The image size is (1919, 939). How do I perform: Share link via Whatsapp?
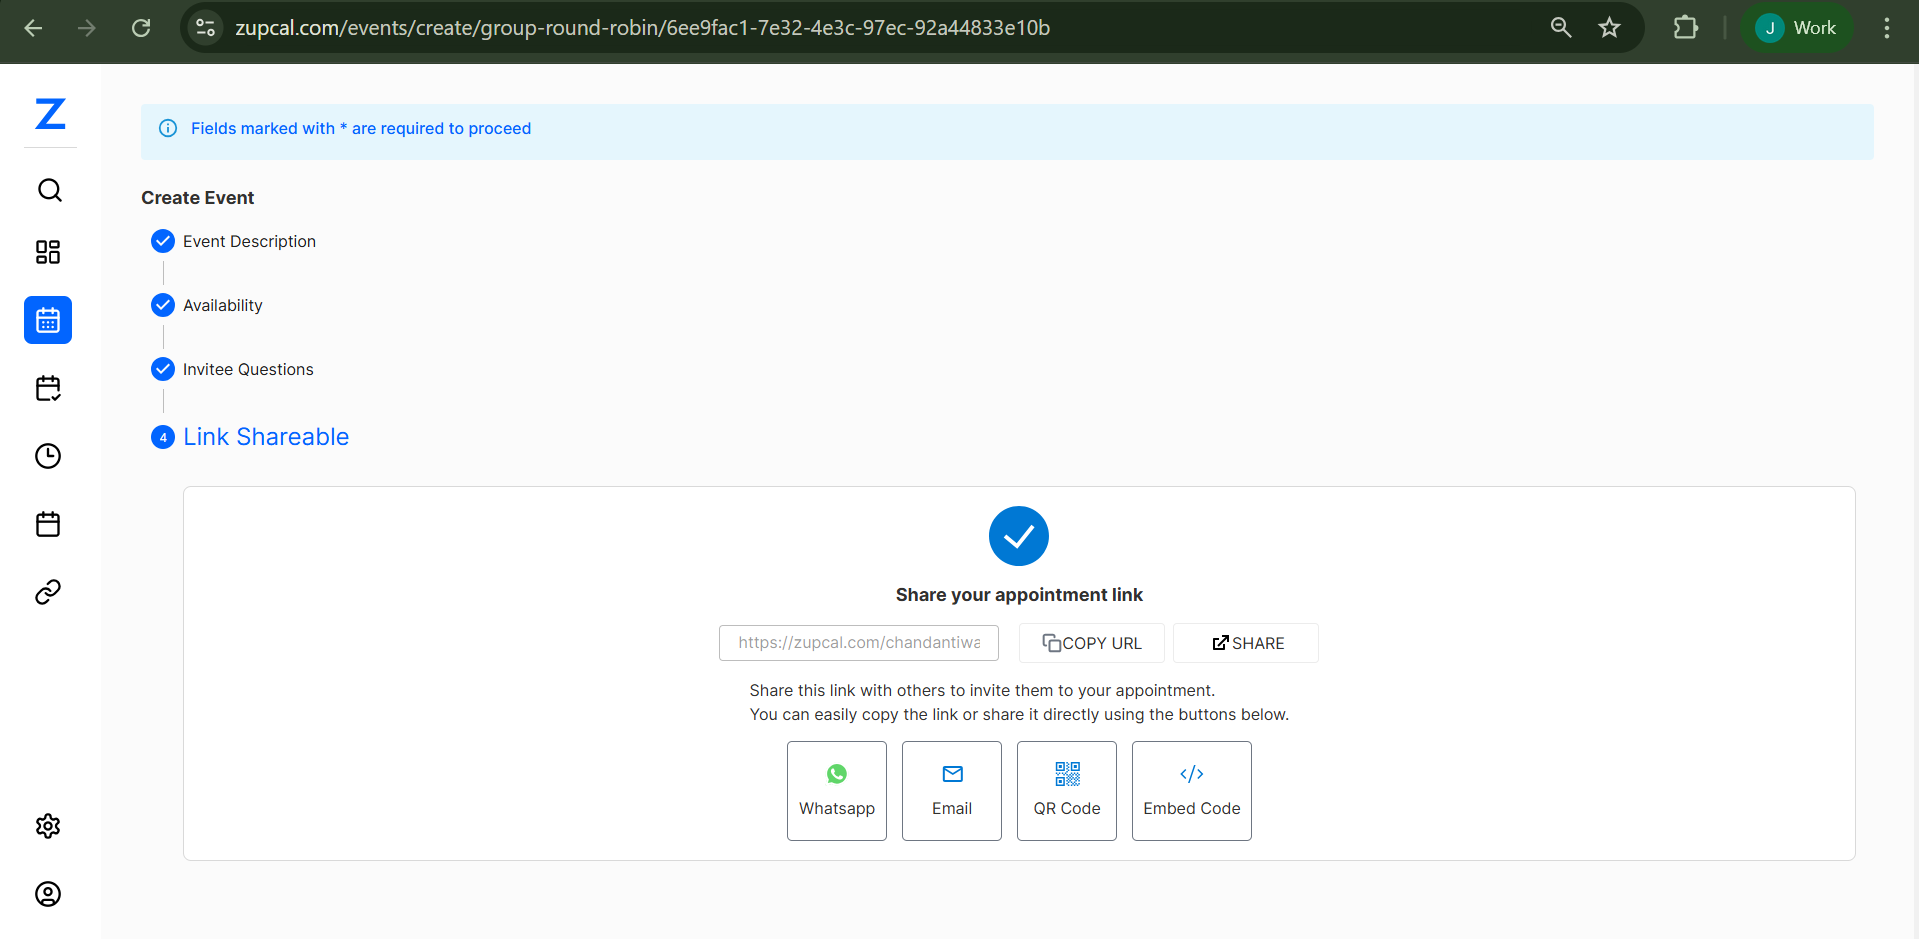(837, 790)
